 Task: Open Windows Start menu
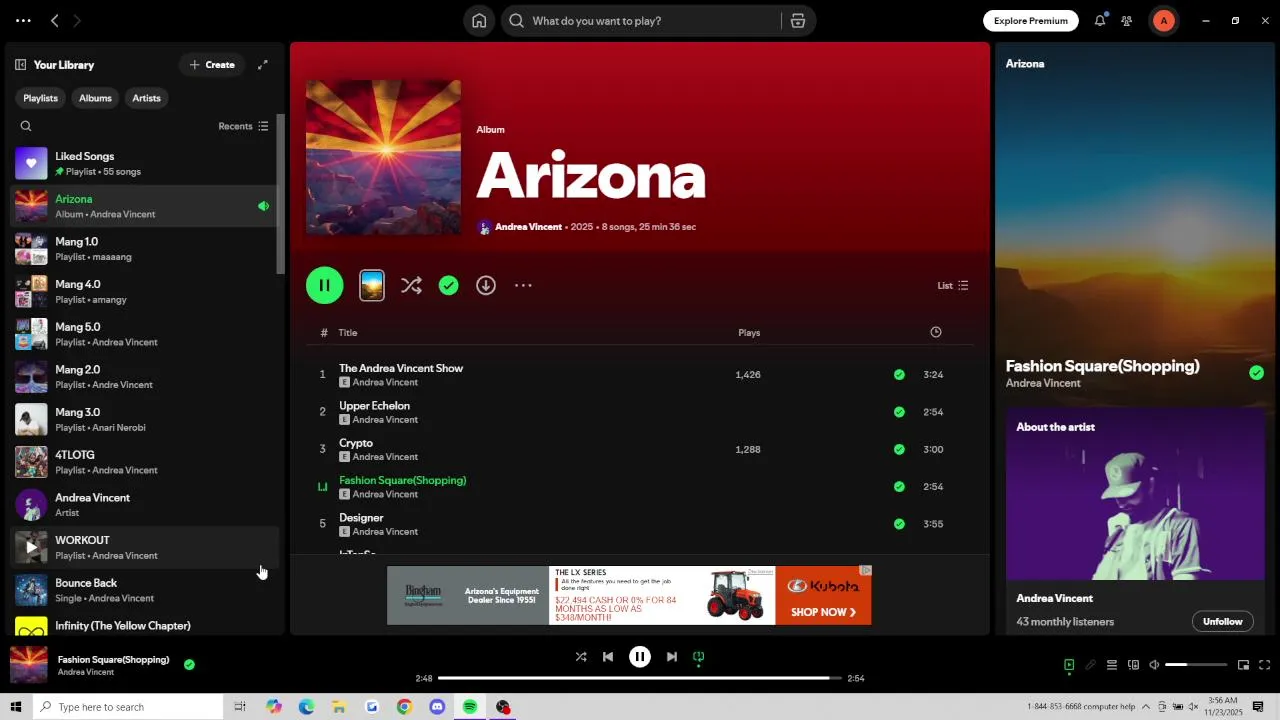click(15, 707)
